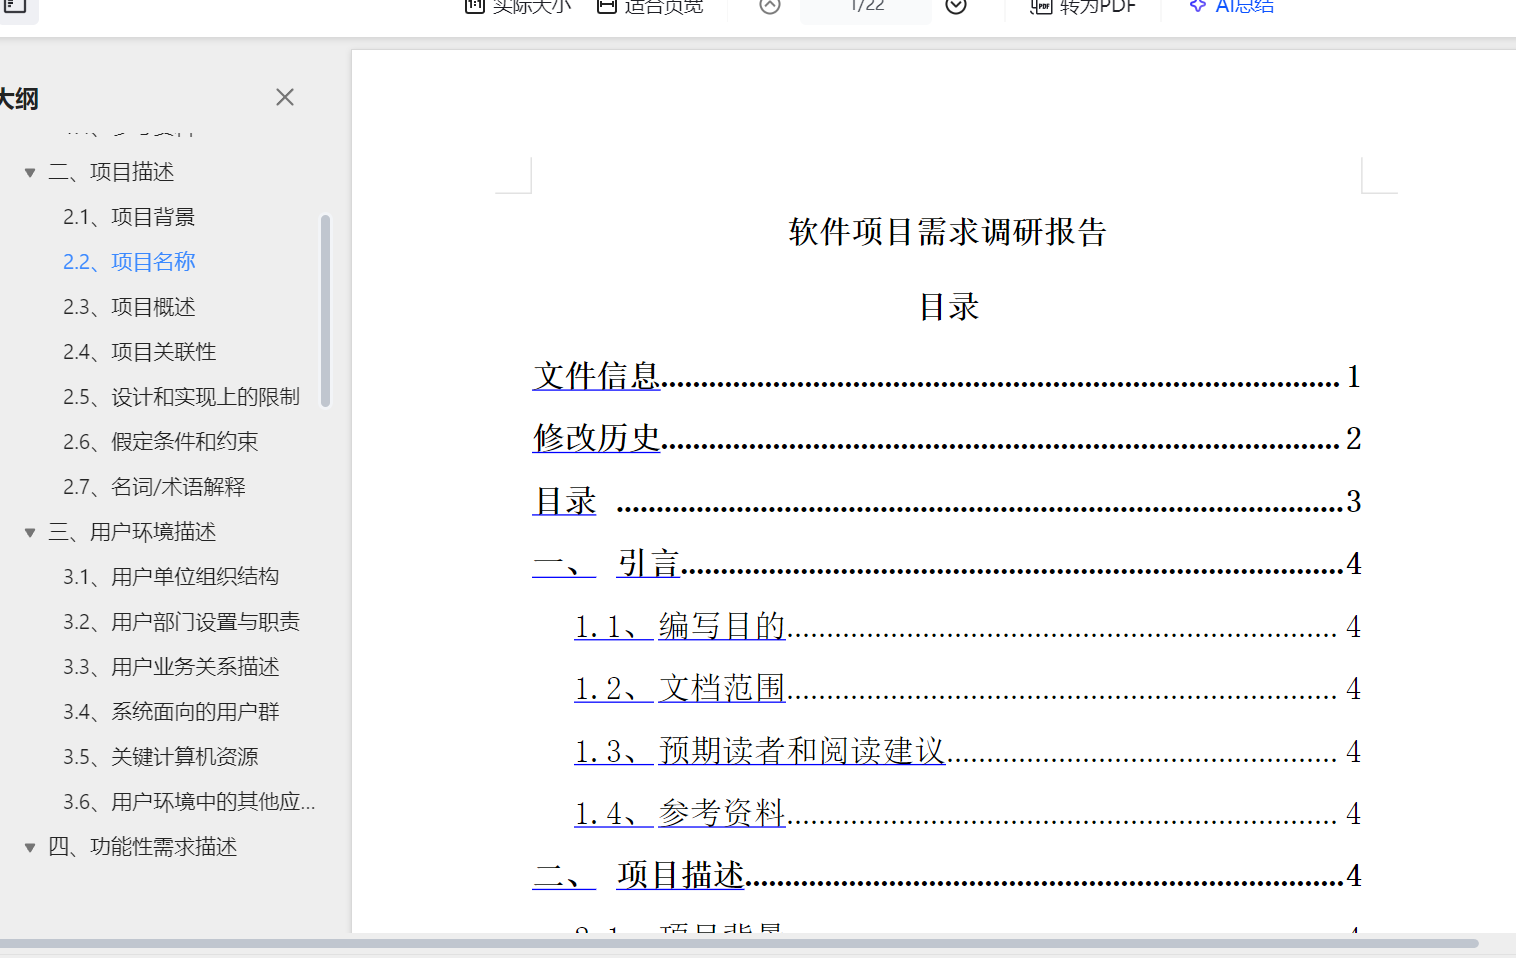Screen dimensions: 1516x958
Task: Open AI总结 summary feature
Action: [1231, 7]
